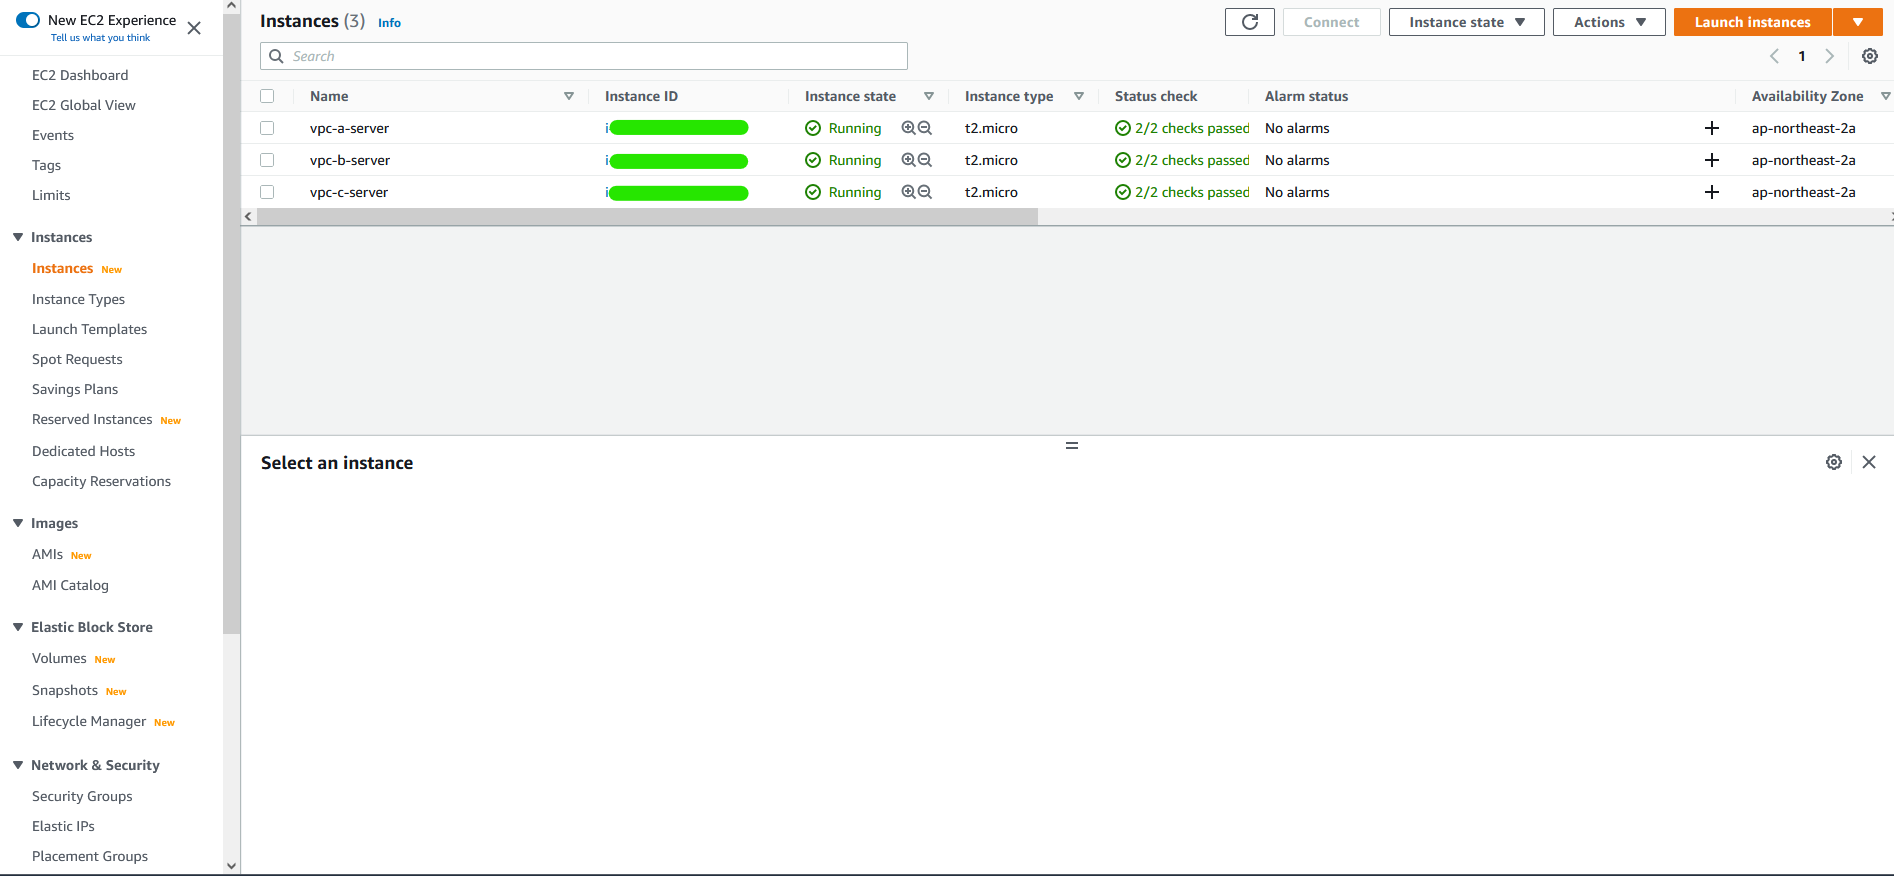The image size is (1894, 876).
Task: Go to previous page of instances
Action: (1775, 56)
